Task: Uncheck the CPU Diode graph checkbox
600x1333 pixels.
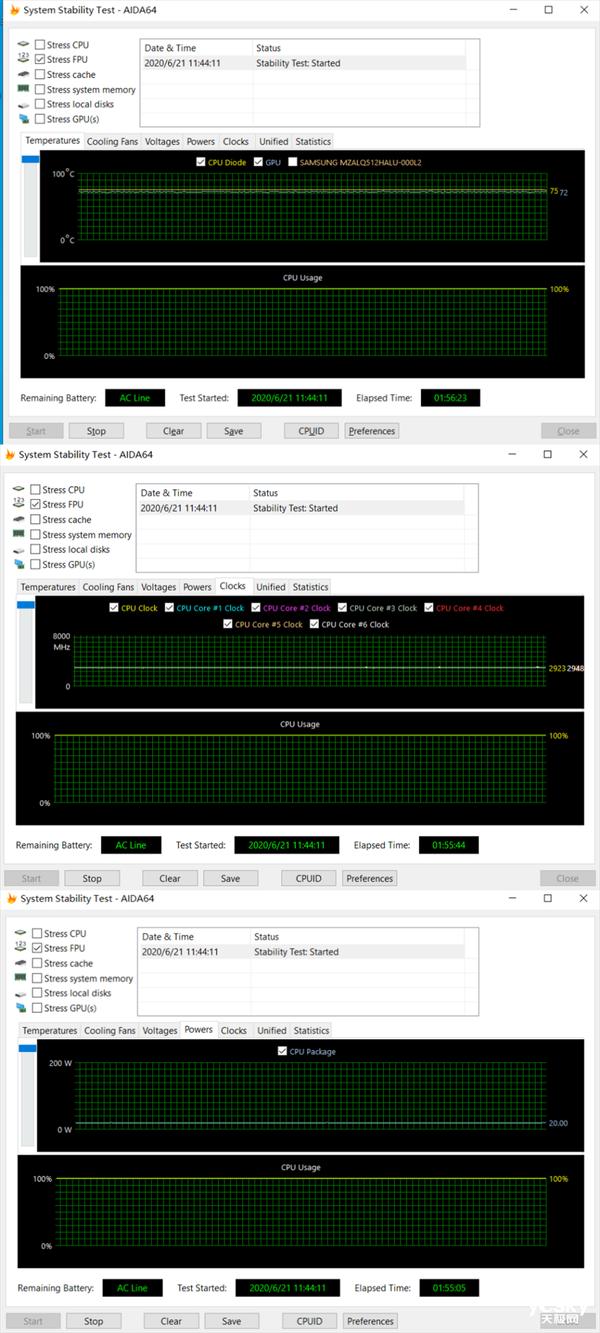Action: (x=201, y=162)
